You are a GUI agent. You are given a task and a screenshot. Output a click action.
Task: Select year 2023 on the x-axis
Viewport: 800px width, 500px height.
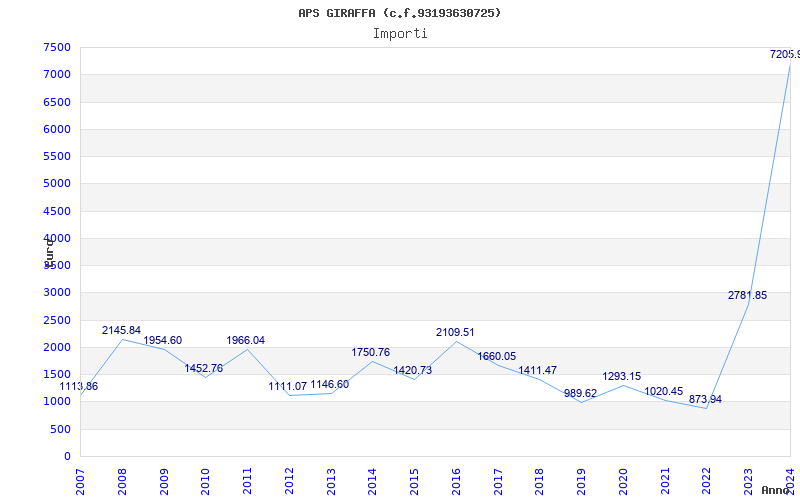coord(748,480)
